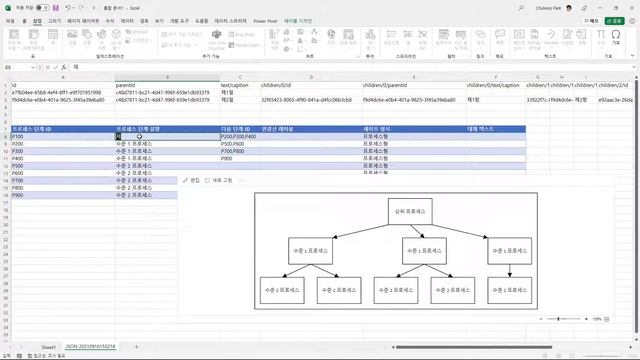Click the 상위 프로세스 box in diagram

click(x=410, y=211)
